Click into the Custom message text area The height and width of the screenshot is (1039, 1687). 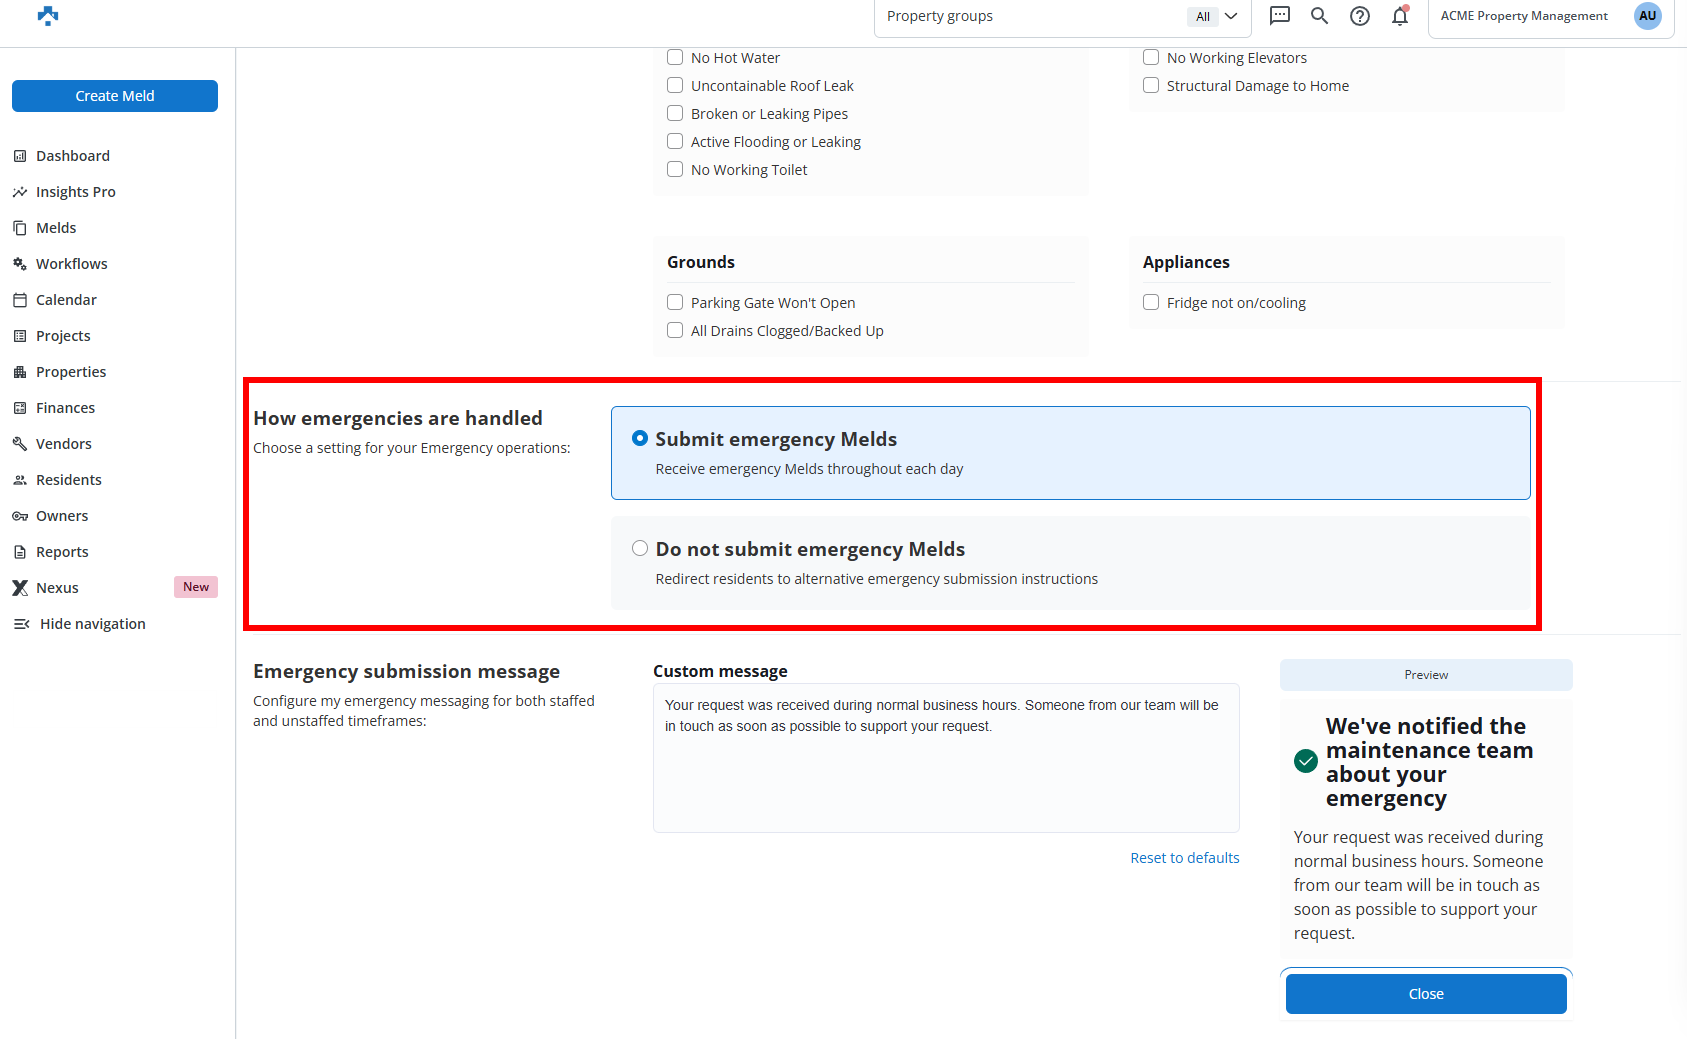945,770
